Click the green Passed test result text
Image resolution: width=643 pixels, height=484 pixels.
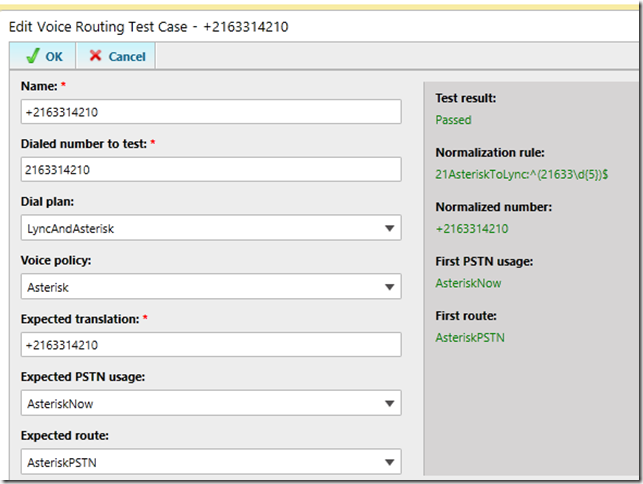coord(453,120)
